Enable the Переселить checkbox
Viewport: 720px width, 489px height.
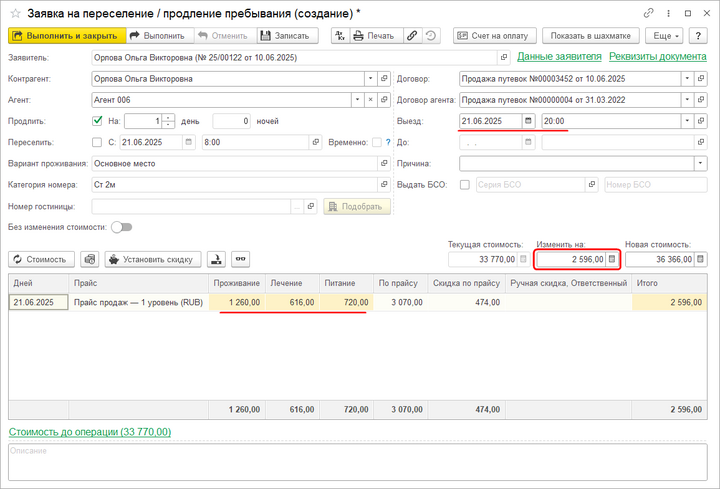[x=97, y=142]
